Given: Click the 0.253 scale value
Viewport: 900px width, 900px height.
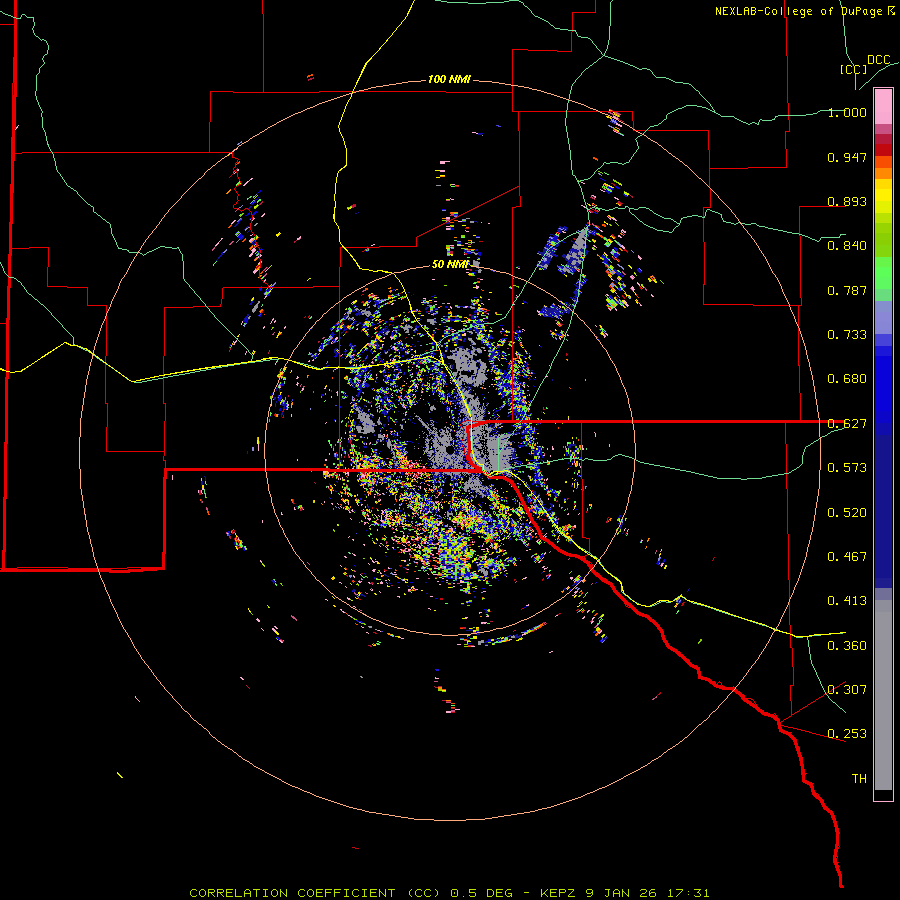Looking at the screenshot, I should point(847,734).
